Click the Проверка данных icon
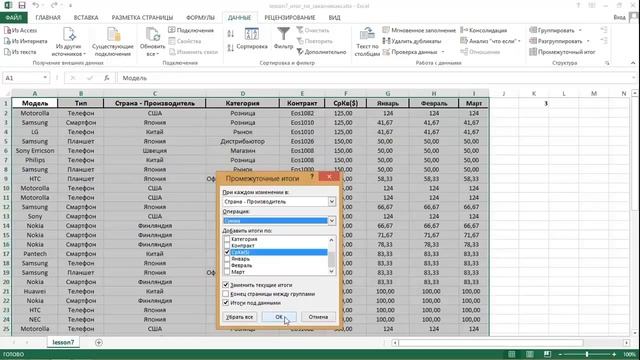640x360 pixels. click(386, 52)
